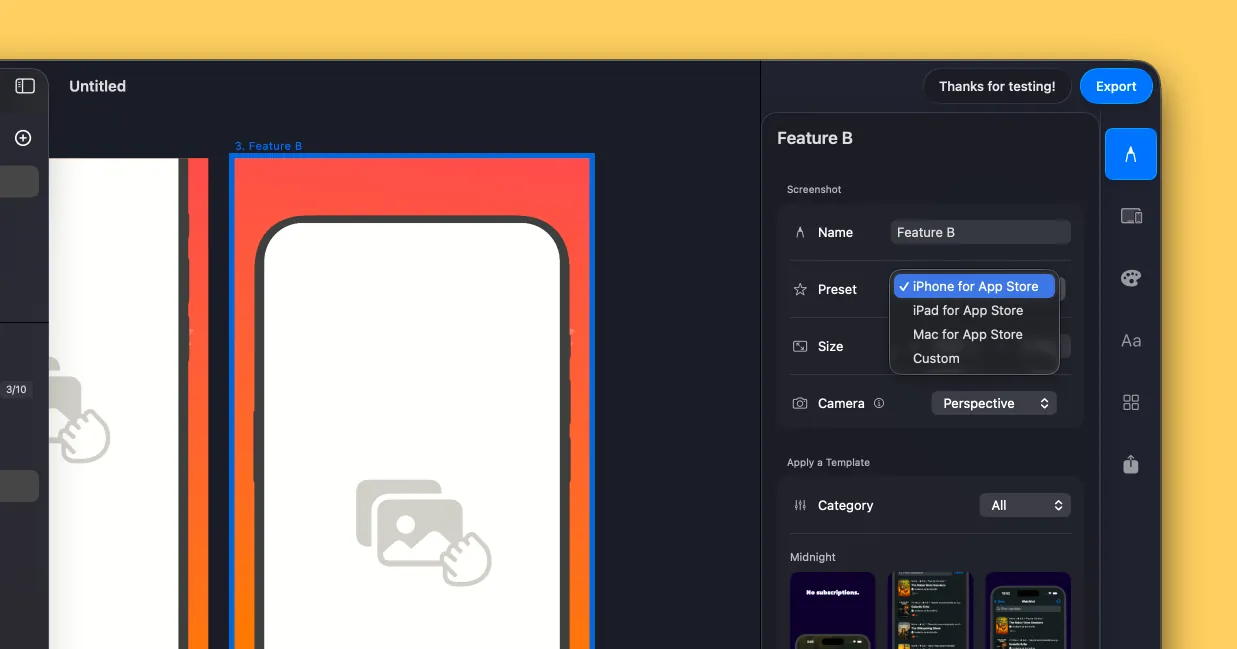Open the device frames panel

1130,215
